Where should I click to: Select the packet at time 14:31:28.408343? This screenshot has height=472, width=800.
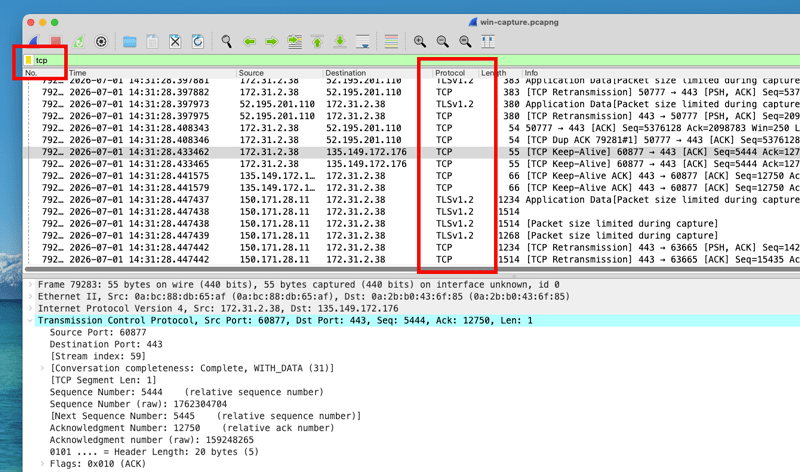(x=411, y=128)
